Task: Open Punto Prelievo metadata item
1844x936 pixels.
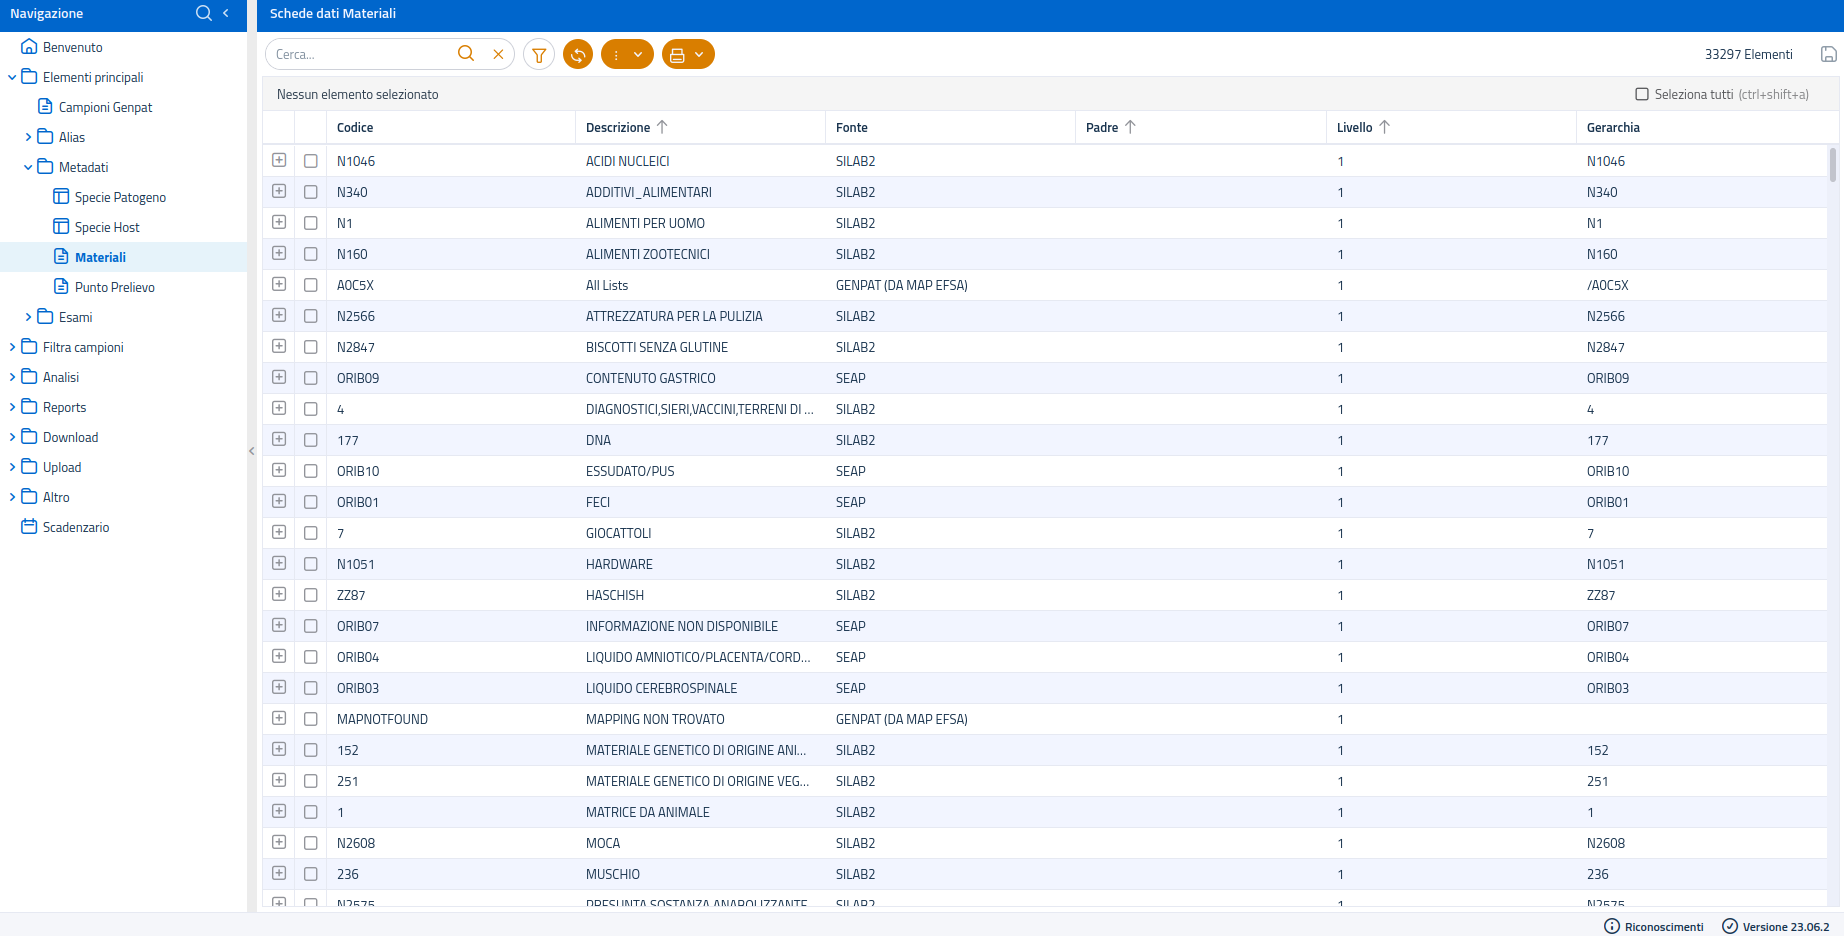Action: 114,287
